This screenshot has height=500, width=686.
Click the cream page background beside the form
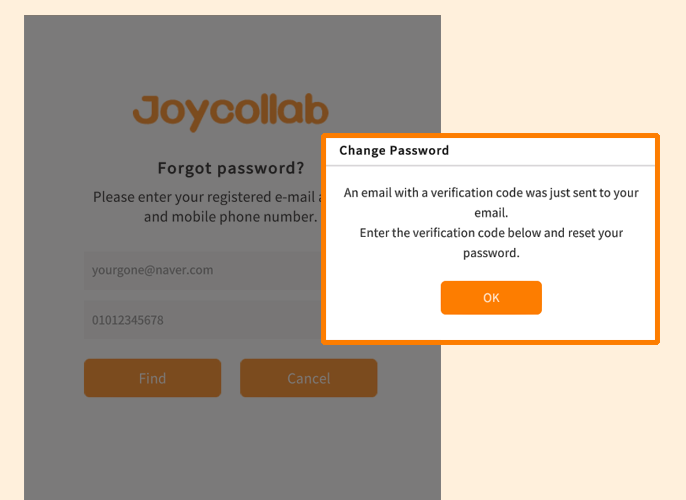pos(560,420)
